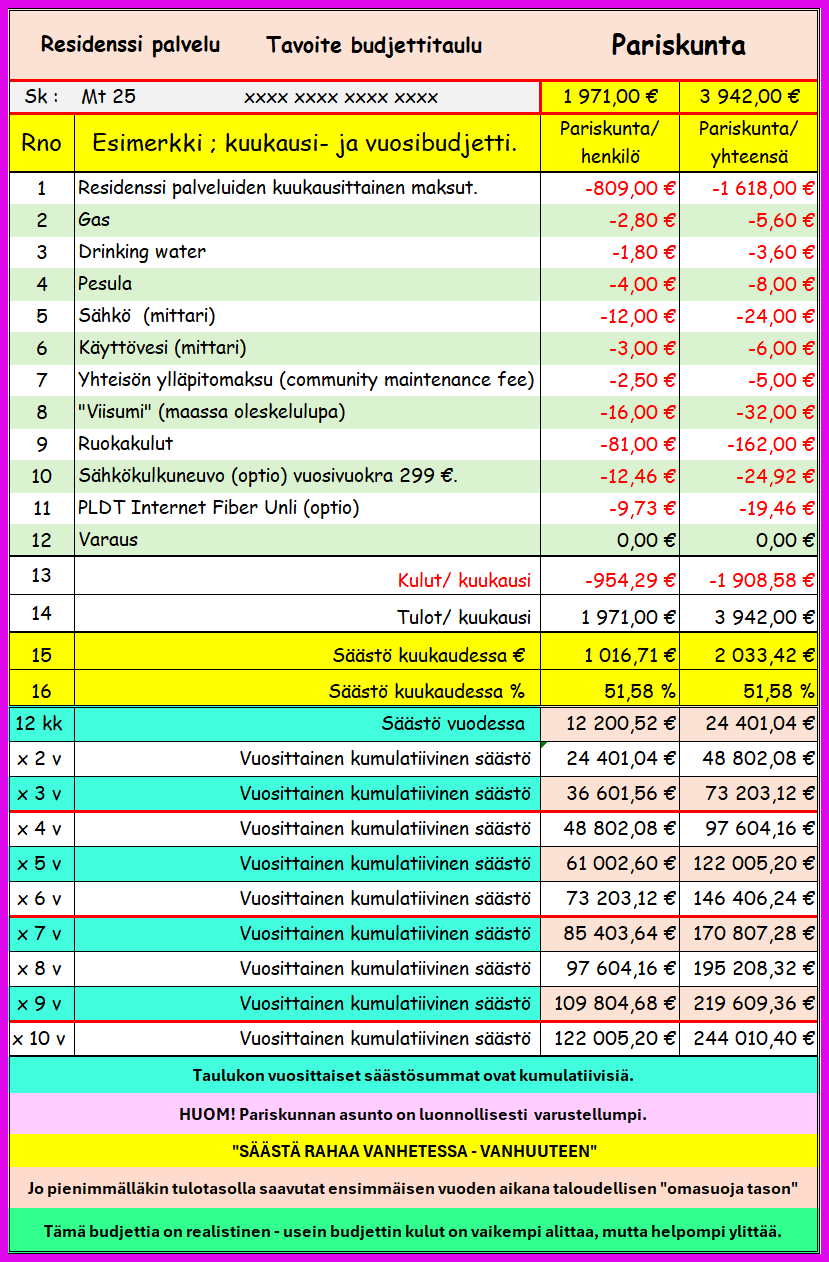This screenshot has width=829, height=1262.
Task: Click the 'xxxx xxxx xxxx xxxx' placeholder
Action: click(x=341, y=97)
